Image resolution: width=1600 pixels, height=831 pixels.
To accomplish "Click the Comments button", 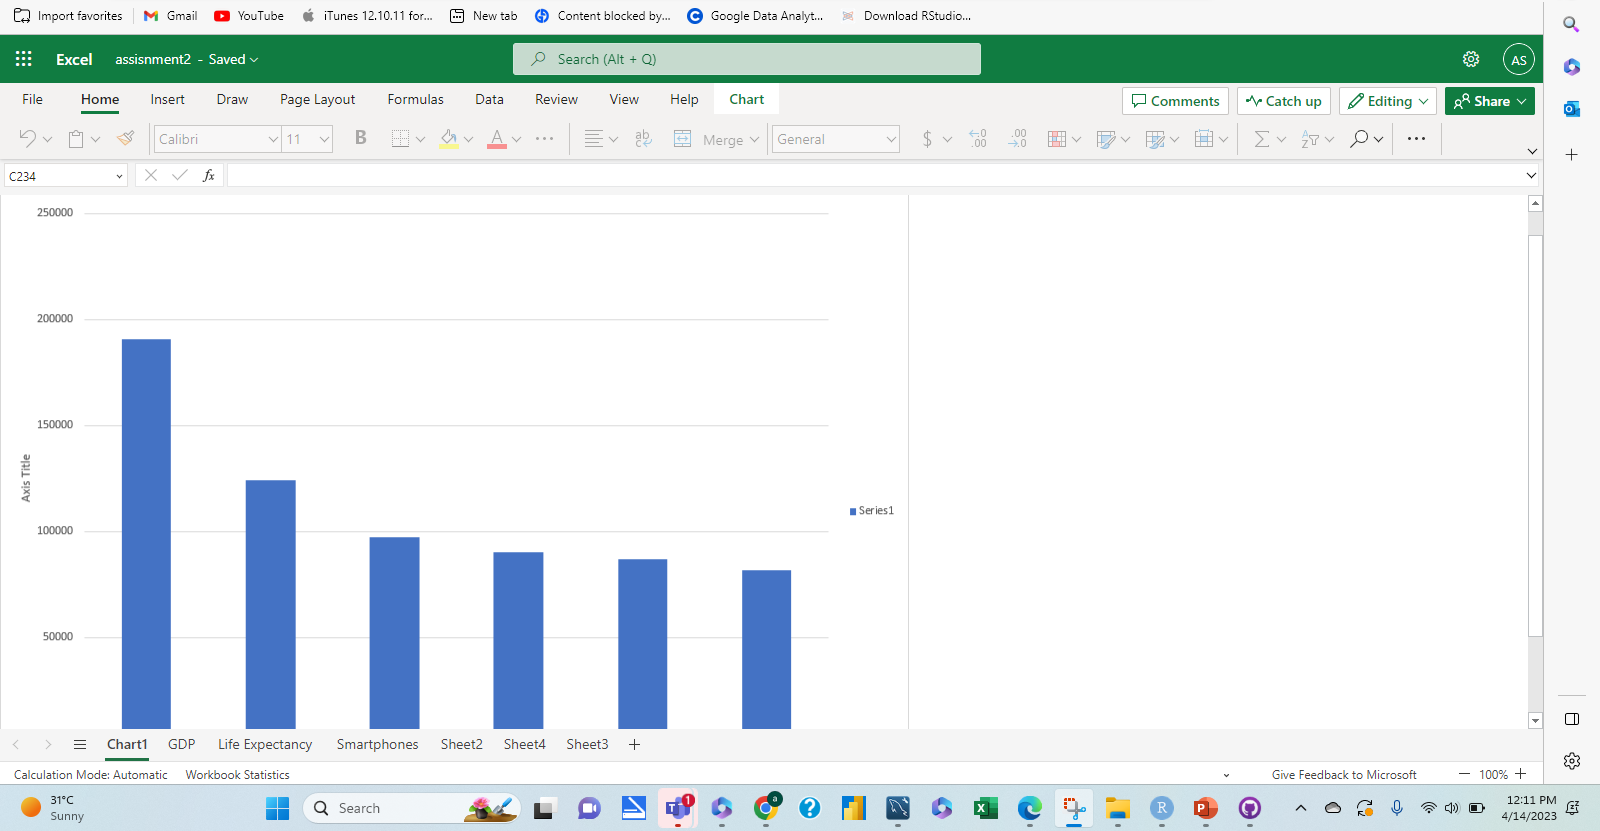I will 1175,101.
